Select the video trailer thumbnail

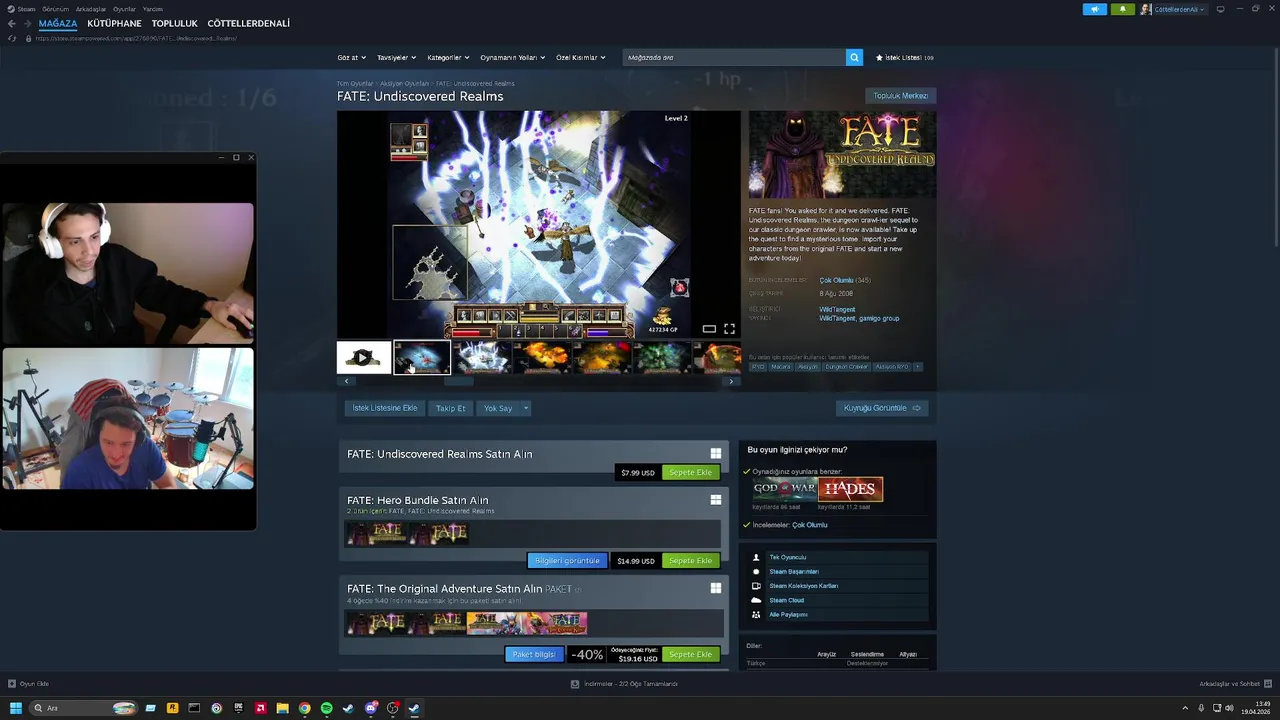click(x=364, y=357)
